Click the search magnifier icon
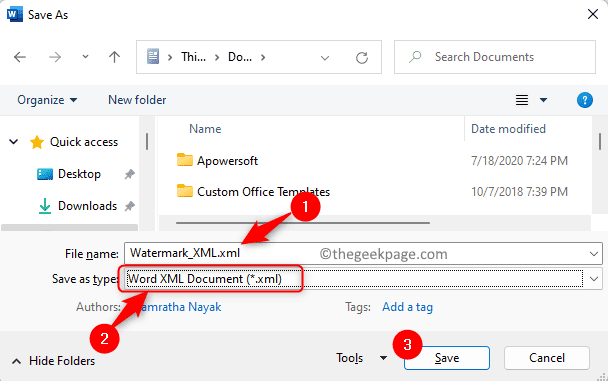This screenshot has width=608, height=381. point(415,57)
